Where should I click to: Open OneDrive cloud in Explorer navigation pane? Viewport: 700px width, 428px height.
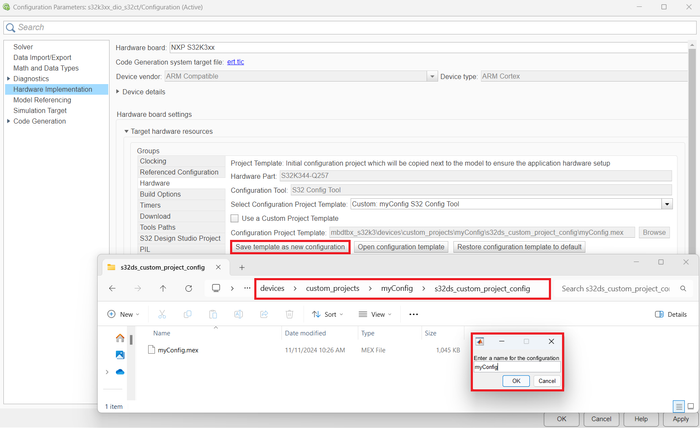point(120,372)
